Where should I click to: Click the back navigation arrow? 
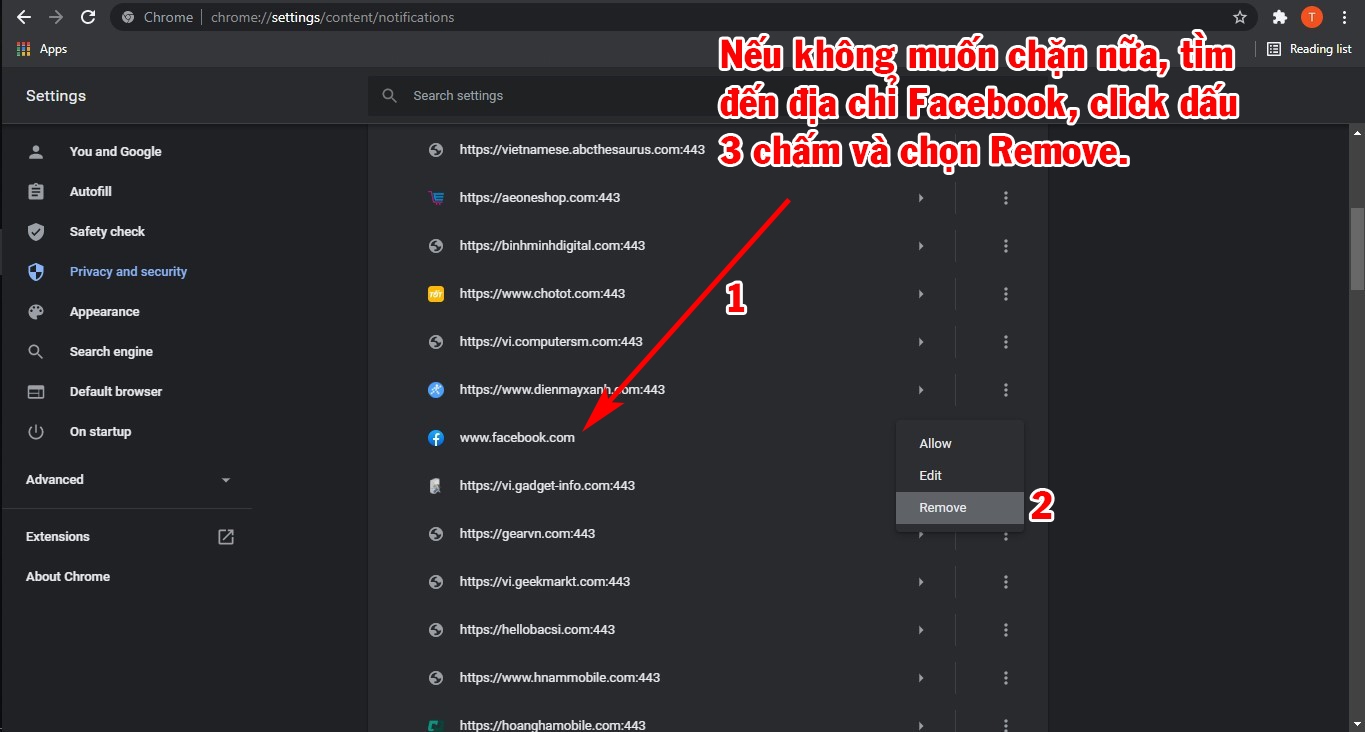[x=23, y=16]
